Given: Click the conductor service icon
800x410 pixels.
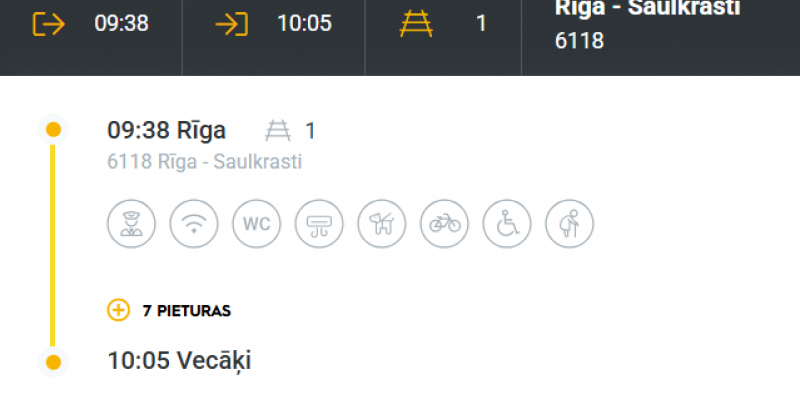Looking at the screenshot, I should coord(131,224).
